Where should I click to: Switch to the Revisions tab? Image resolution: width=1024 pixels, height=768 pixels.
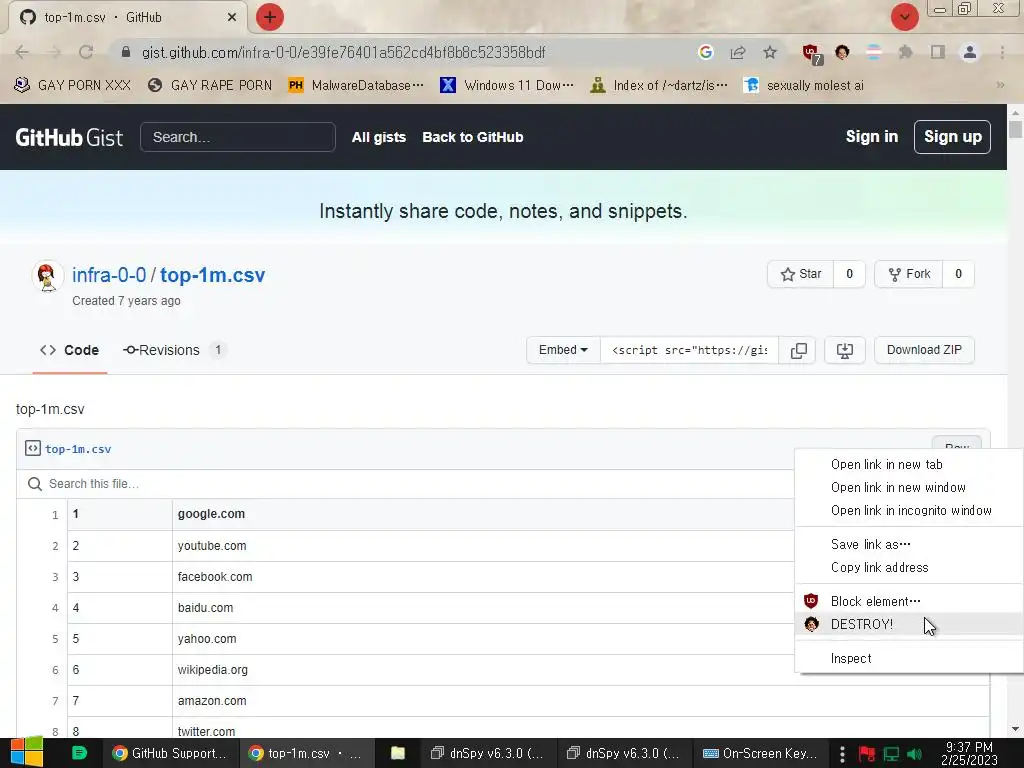pos(174,350)
